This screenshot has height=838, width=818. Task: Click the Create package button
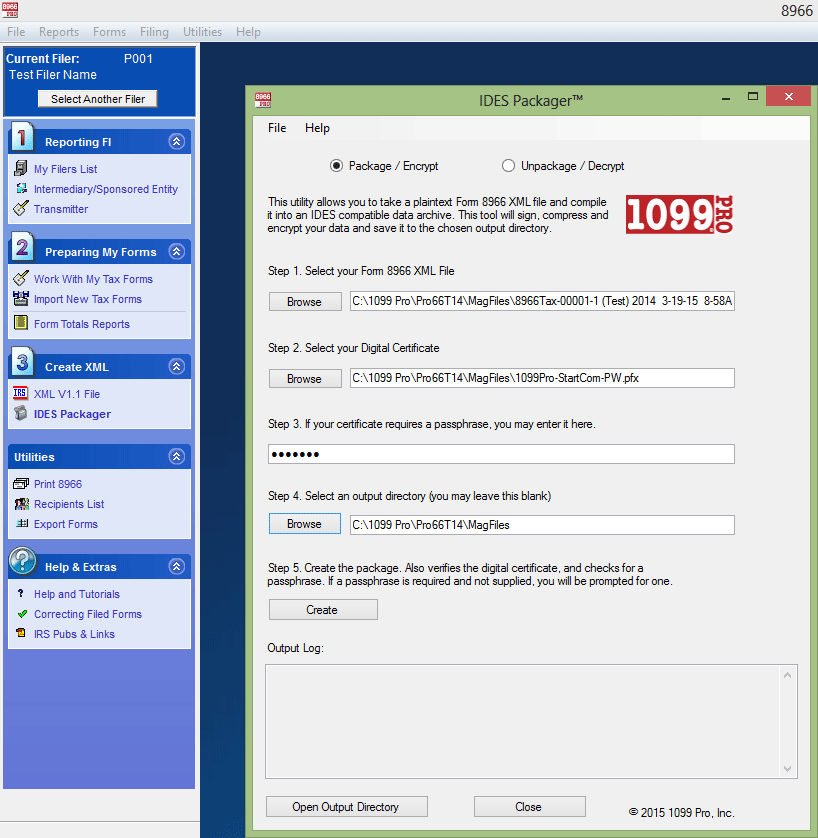tap(323, 610)
